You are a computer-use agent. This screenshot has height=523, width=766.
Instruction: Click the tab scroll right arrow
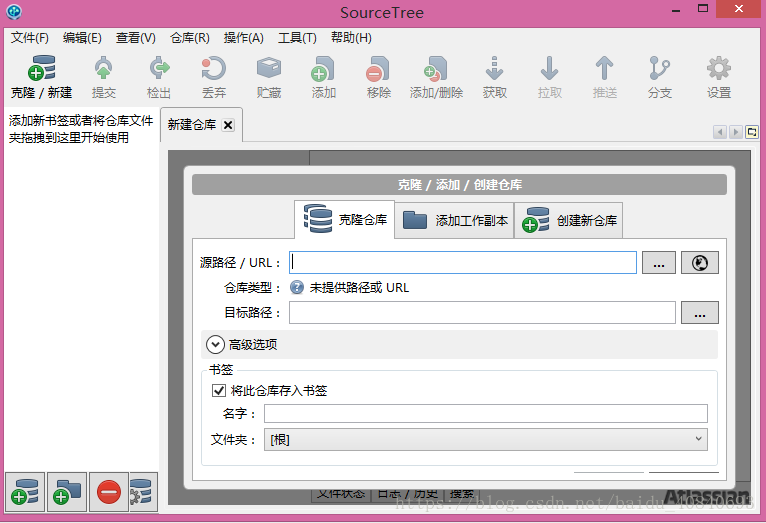click(735, 132)
